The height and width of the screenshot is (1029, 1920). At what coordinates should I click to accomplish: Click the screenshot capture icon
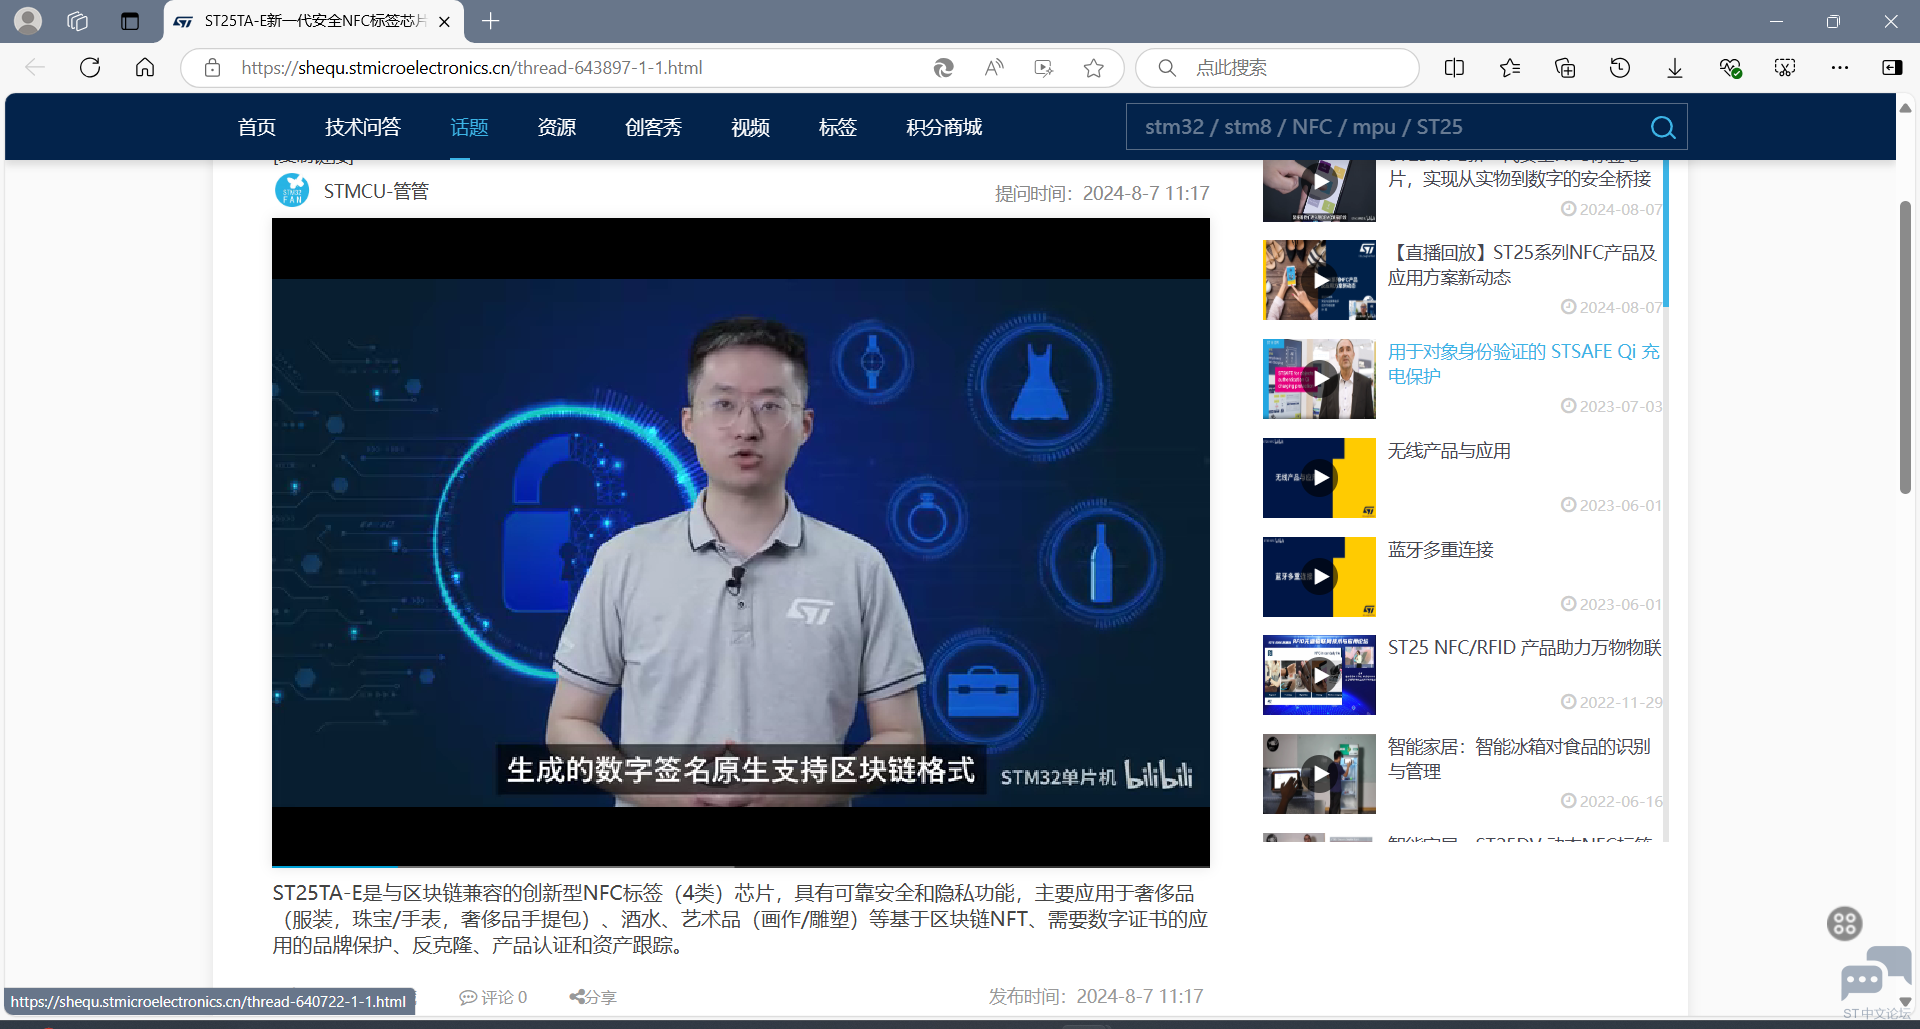1785,67
